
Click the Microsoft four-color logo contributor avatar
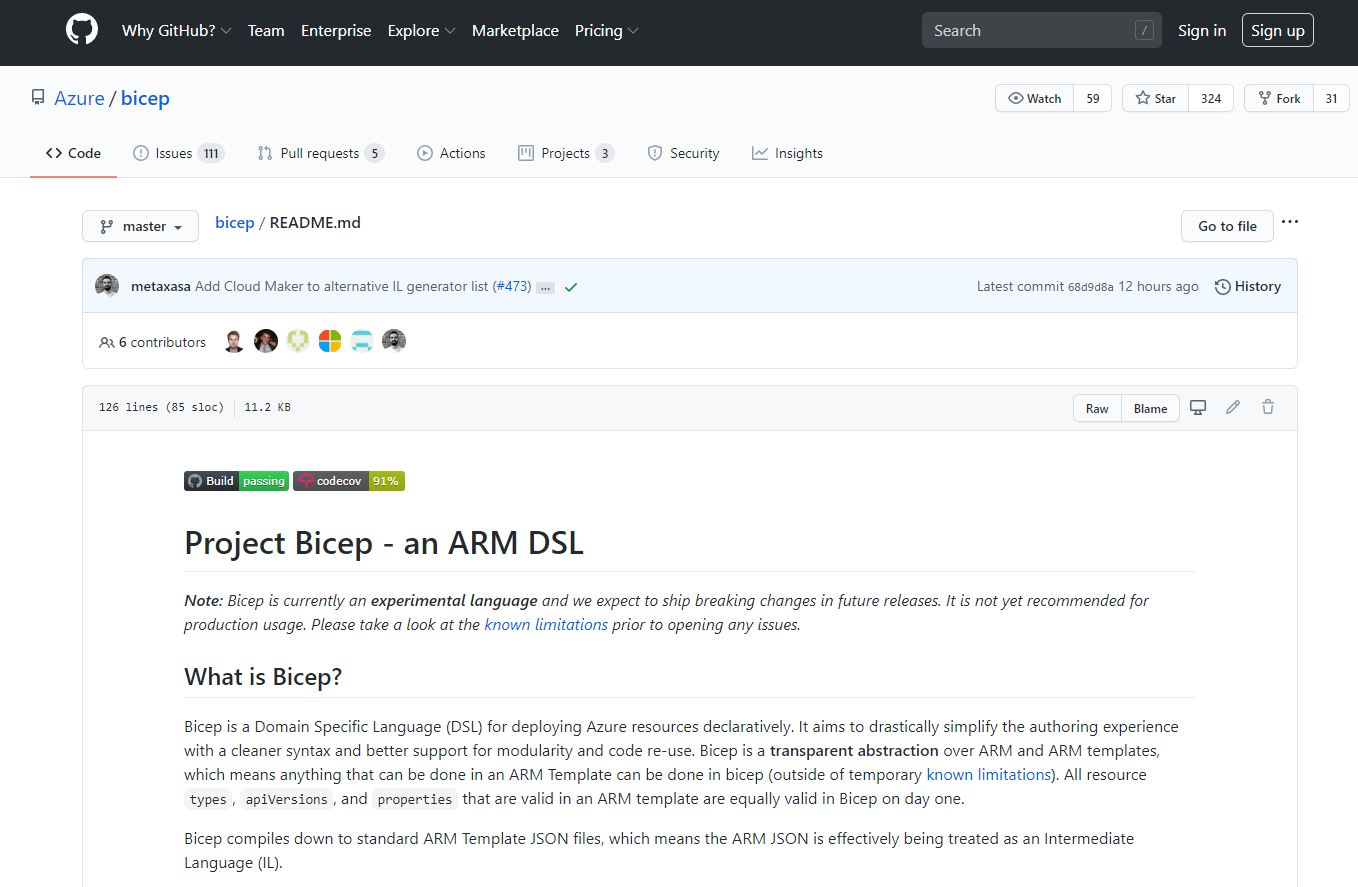330,341
